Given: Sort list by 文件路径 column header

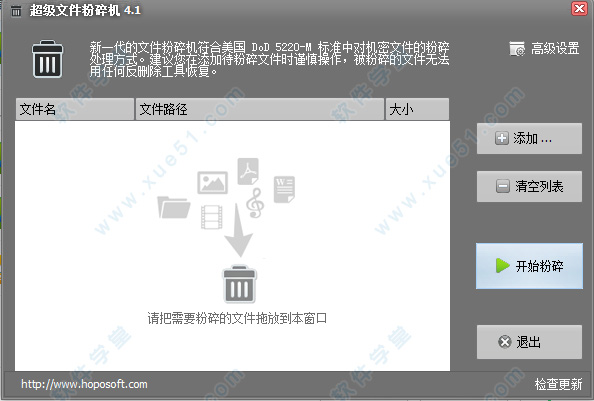Looking at the screenshot, I should [260, 109].
